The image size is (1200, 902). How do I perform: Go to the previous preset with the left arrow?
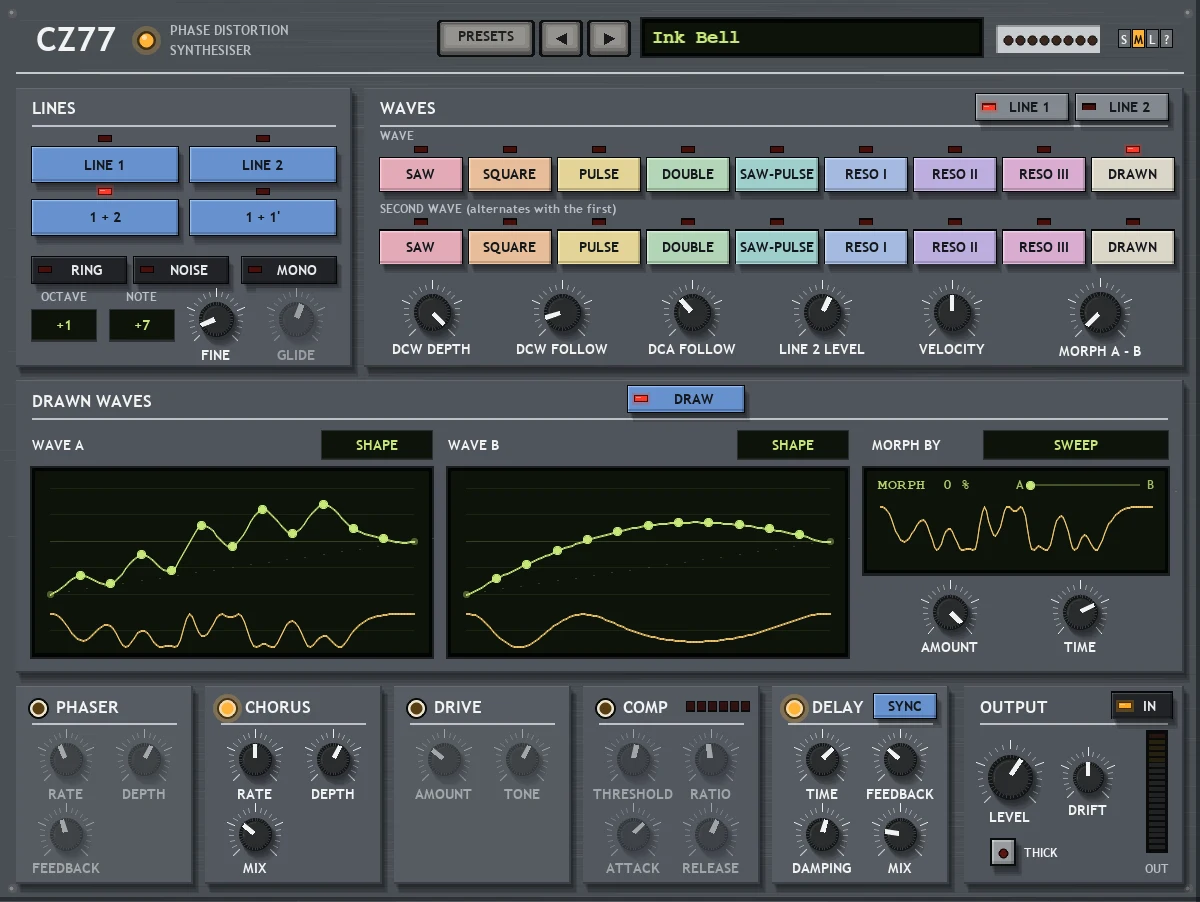point(561,38)
